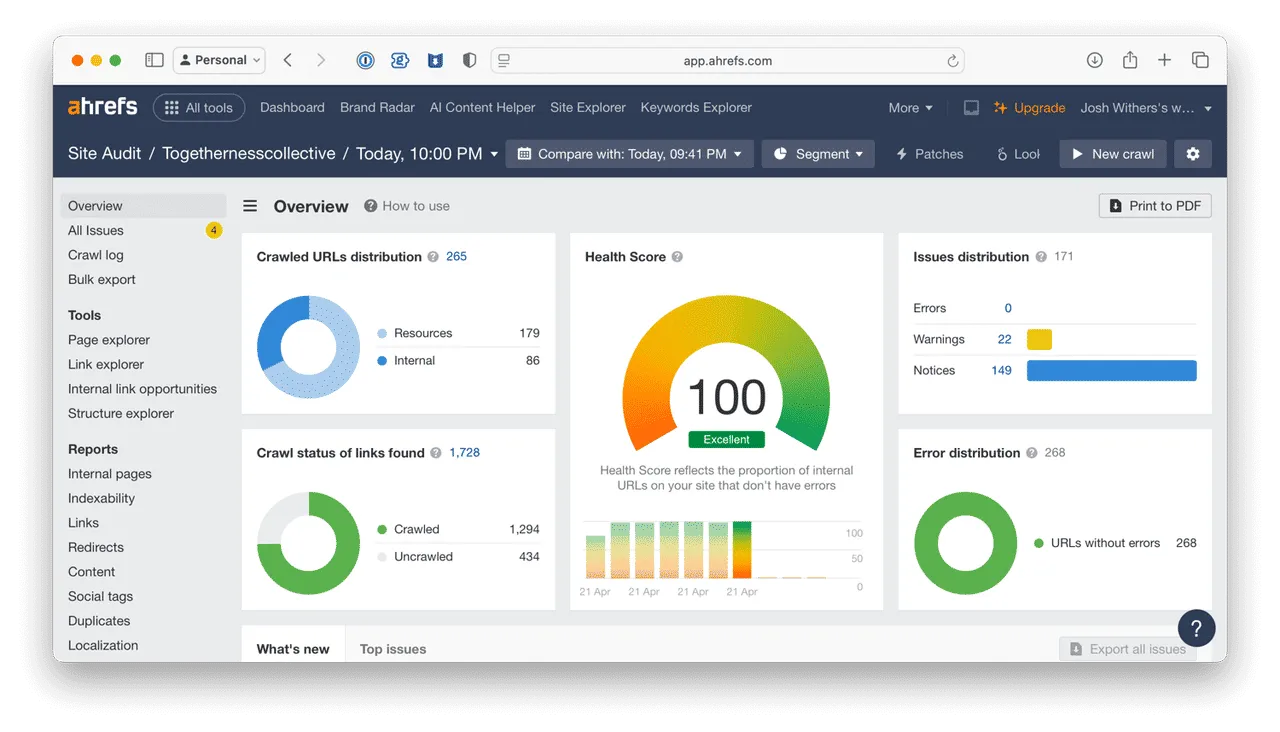The image size is (1280, 732).
Task: Collapse the sidebar with the hamburger icon
Action: tap(250, 206)
